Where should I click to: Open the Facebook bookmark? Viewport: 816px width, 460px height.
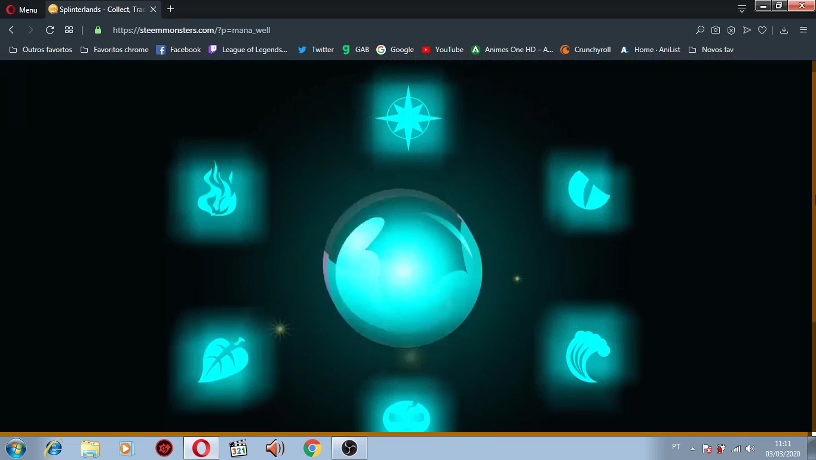point(178,49)
